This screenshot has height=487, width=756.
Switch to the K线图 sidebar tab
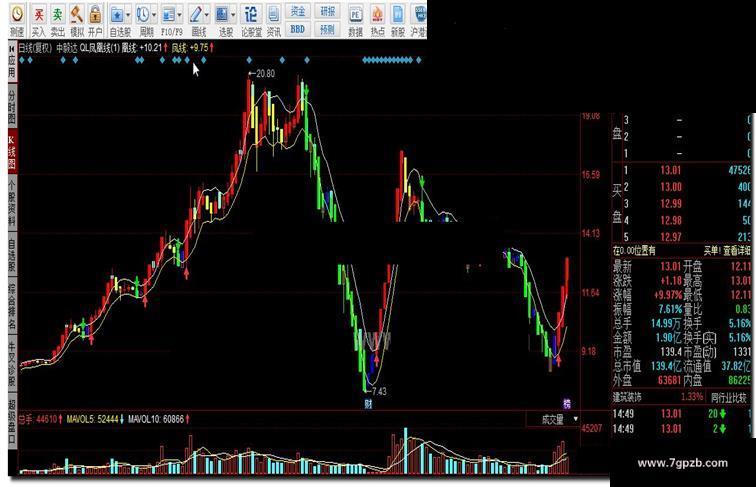pos(13,151)
